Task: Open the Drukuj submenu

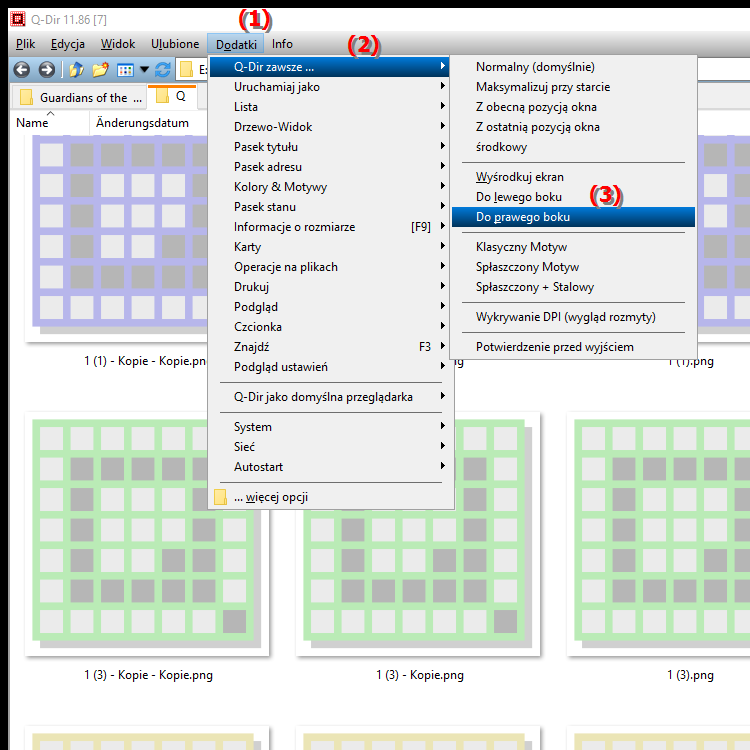Action: point(329,287)
